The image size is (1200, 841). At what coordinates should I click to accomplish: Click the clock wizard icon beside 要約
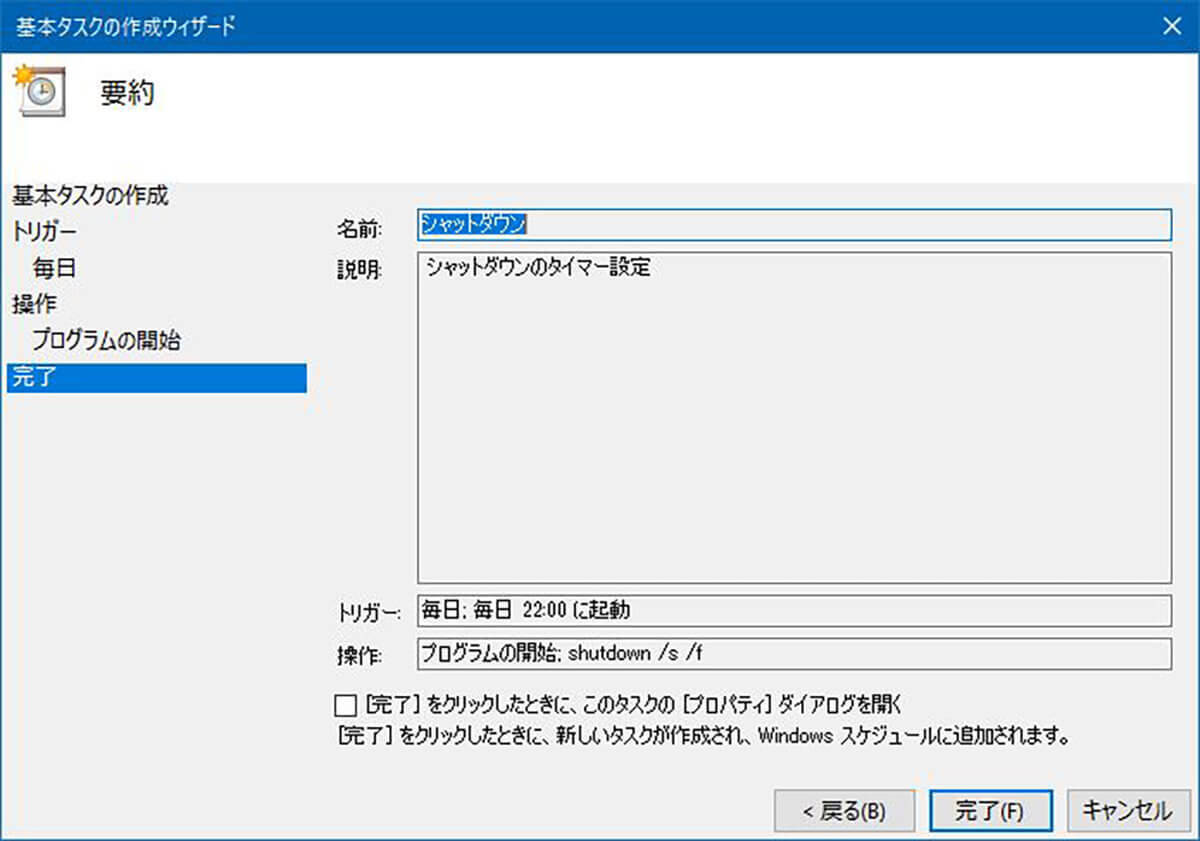40,92
